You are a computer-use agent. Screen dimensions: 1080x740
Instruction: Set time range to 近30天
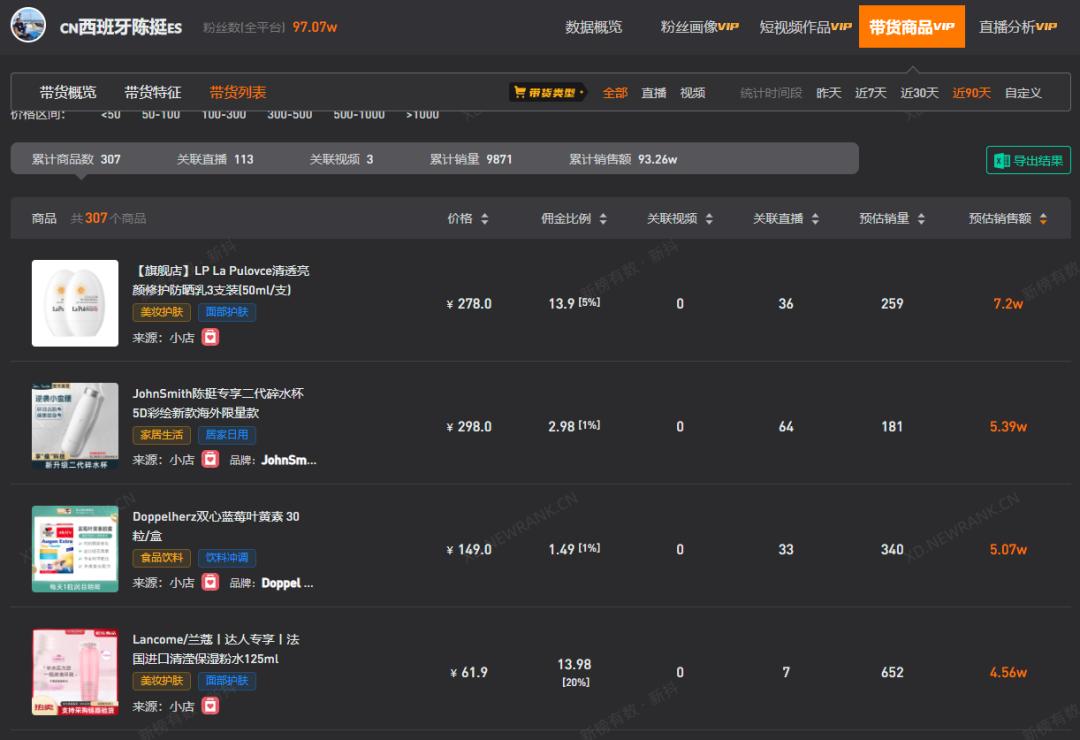click(x=919, y=93)
